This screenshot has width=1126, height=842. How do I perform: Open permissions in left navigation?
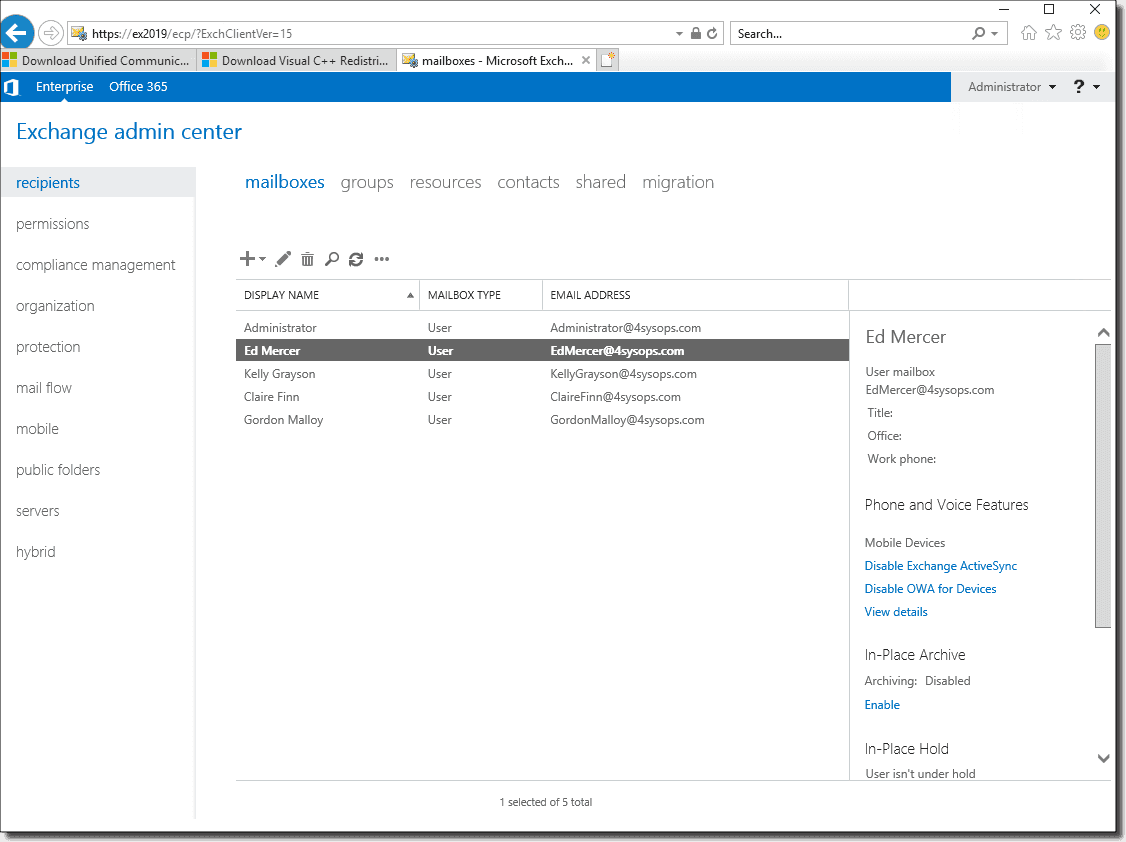[x=52, y=224]
